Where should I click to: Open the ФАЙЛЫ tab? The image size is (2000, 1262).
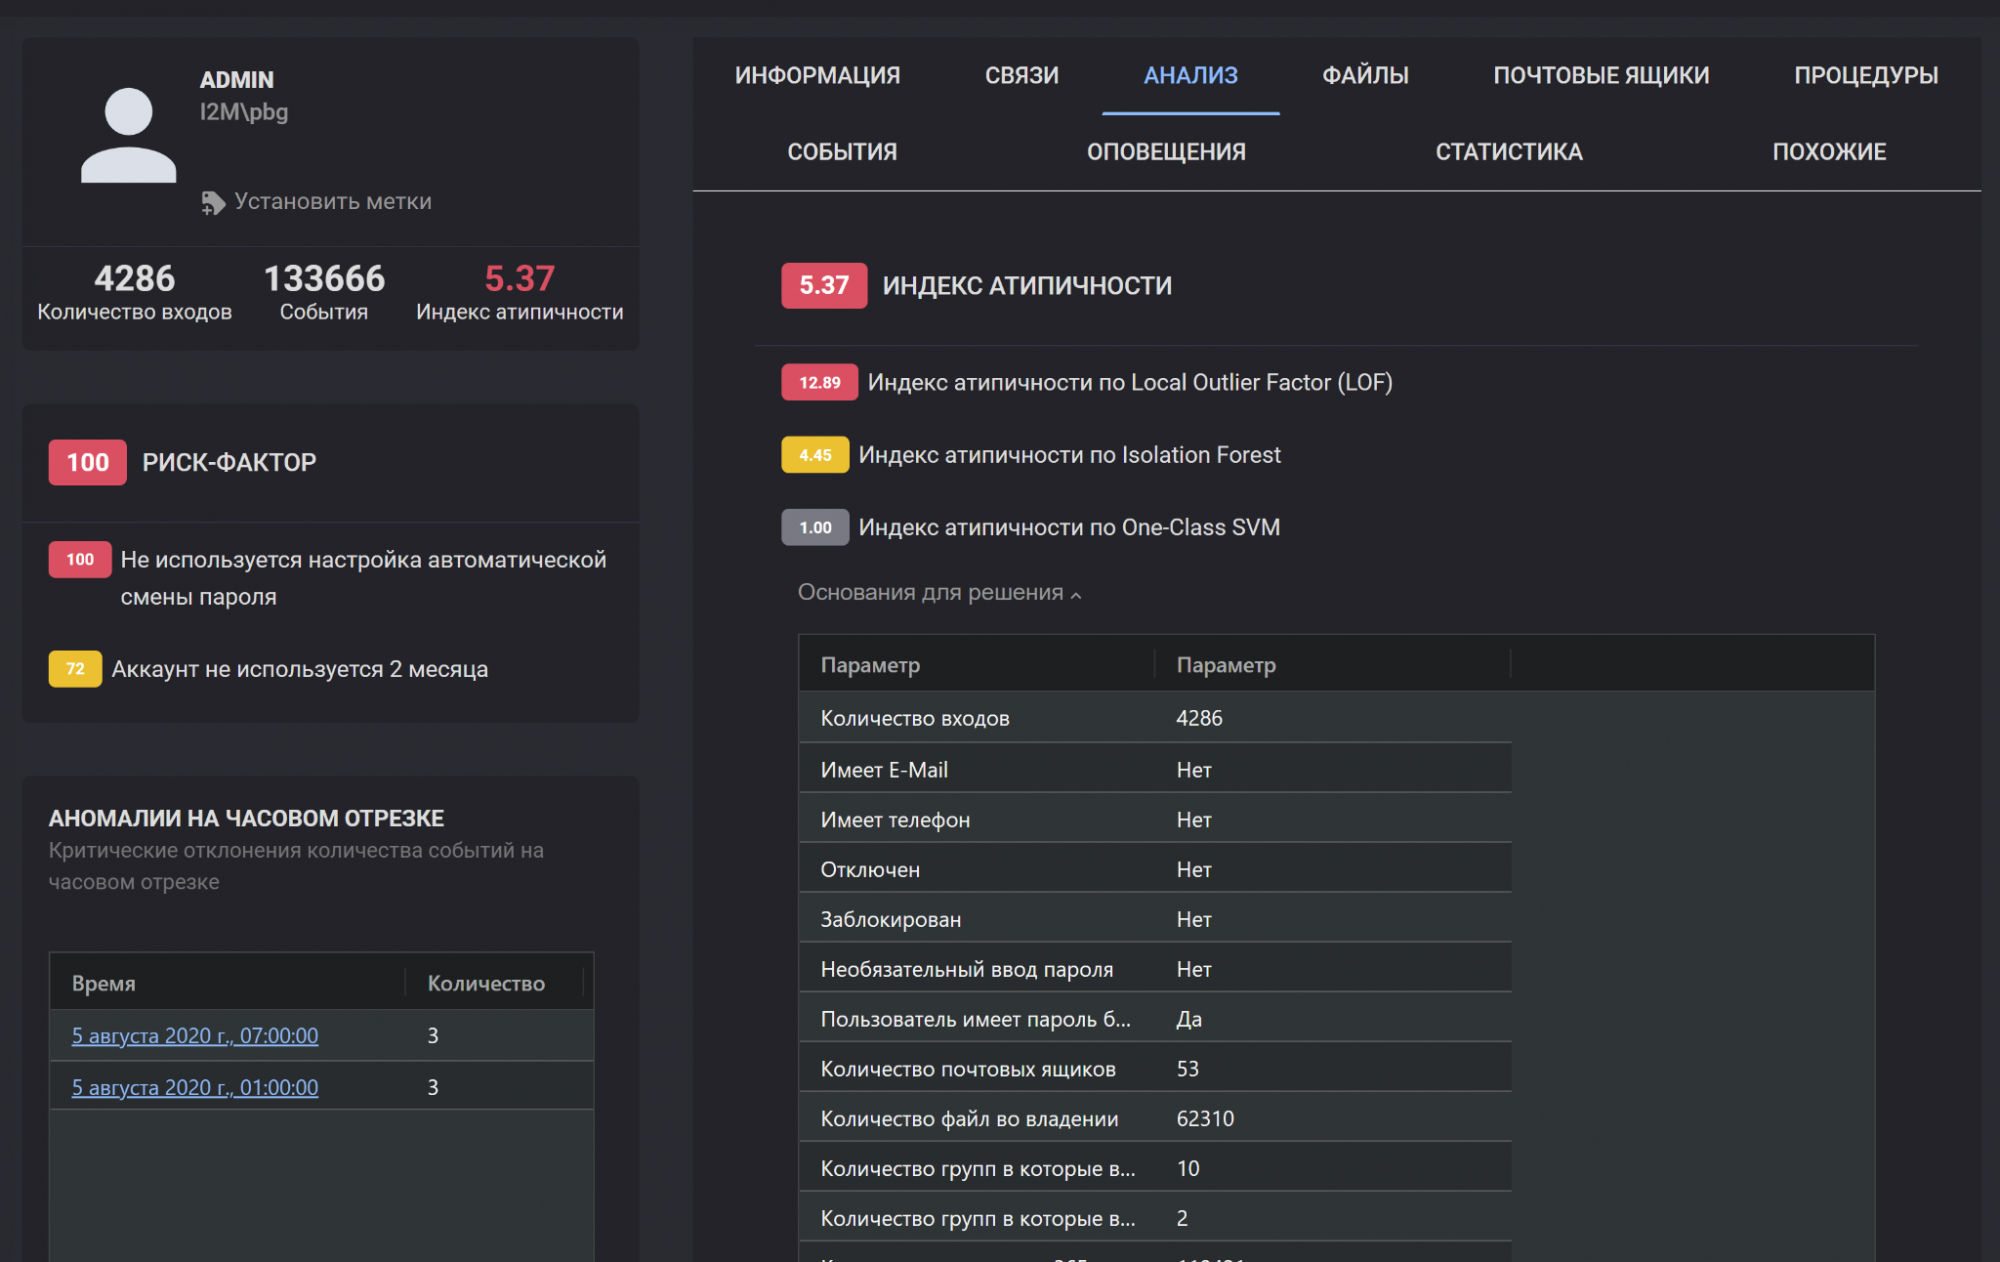pos(1365,75)
